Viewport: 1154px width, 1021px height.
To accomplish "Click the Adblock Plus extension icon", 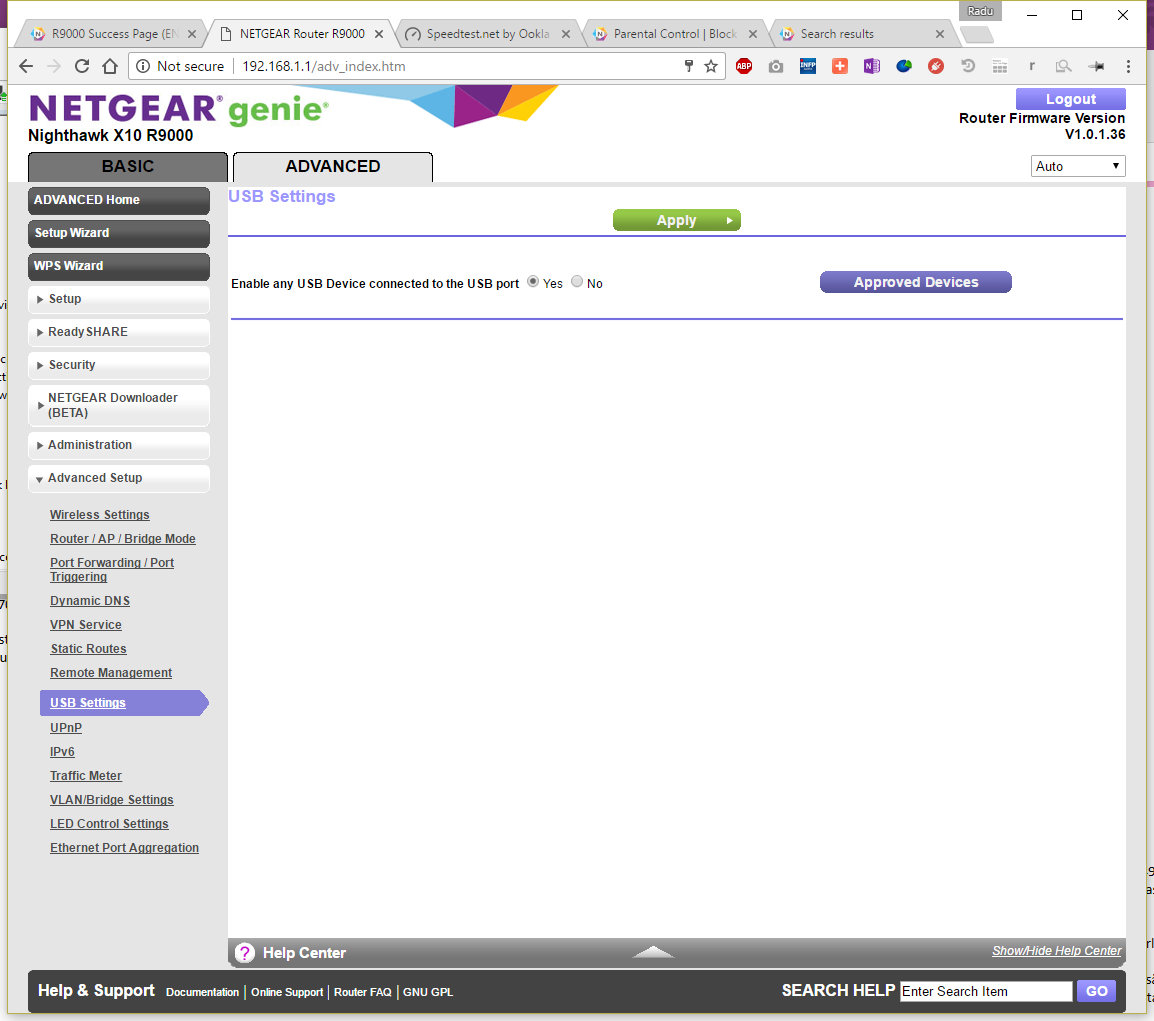I will point(743,66).
